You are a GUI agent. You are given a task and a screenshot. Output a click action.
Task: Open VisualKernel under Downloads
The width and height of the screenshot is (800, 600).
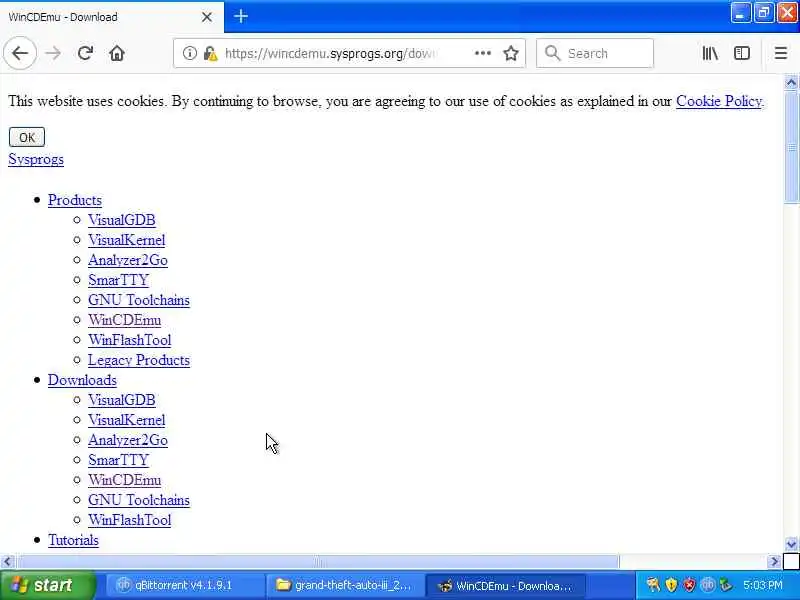(127, 420)
